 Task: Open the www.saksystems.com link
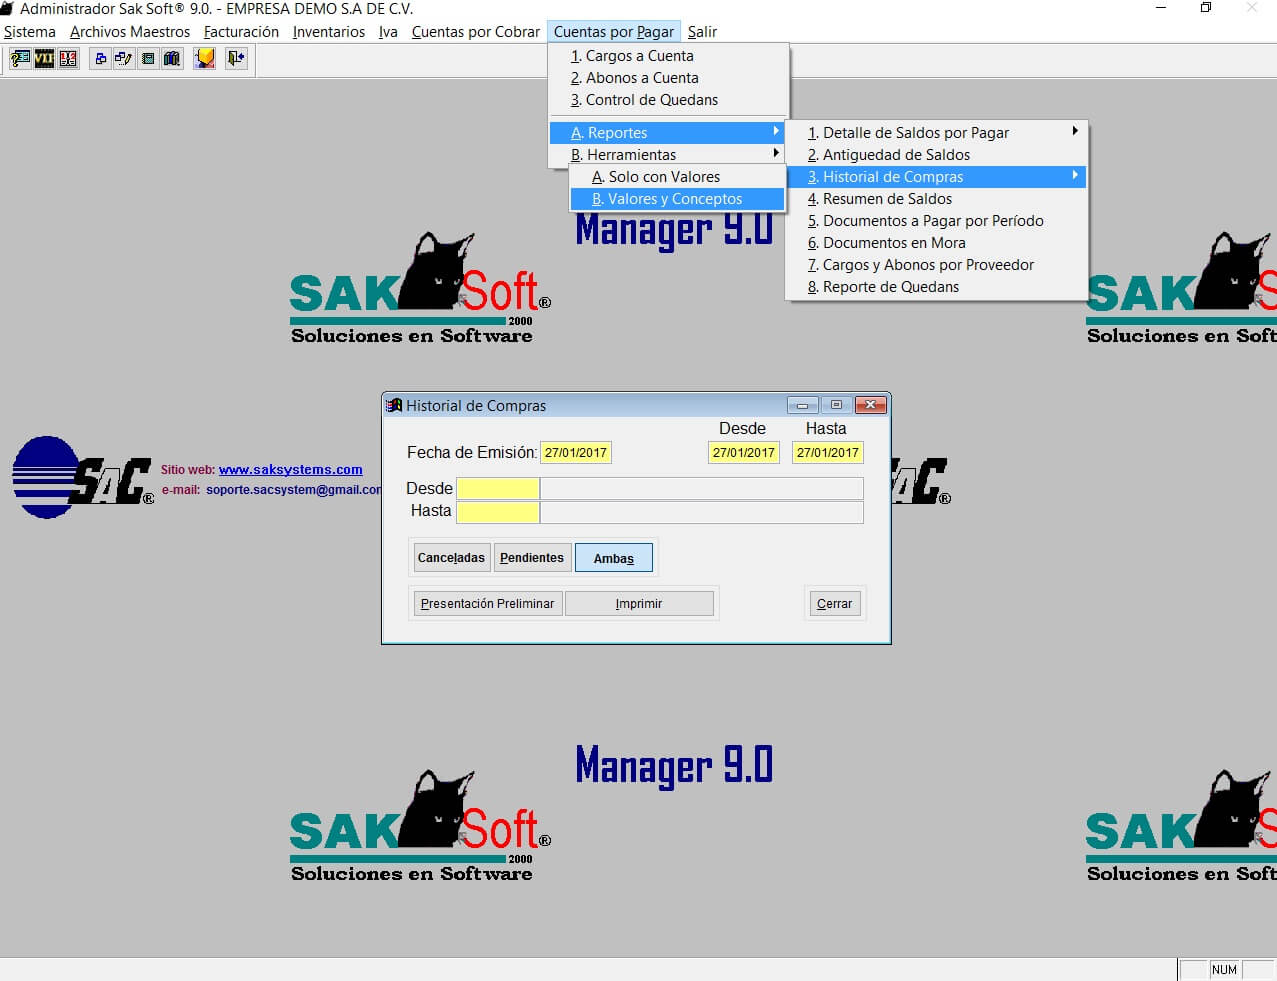290,470
